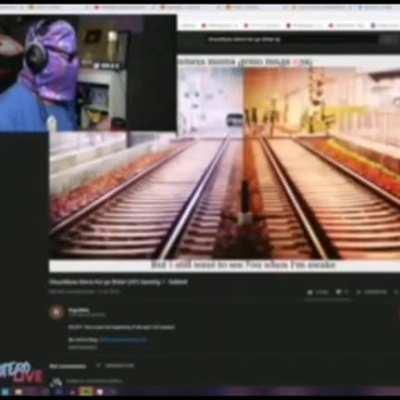Open the channel name next to the avatar

tap(79, 310)
